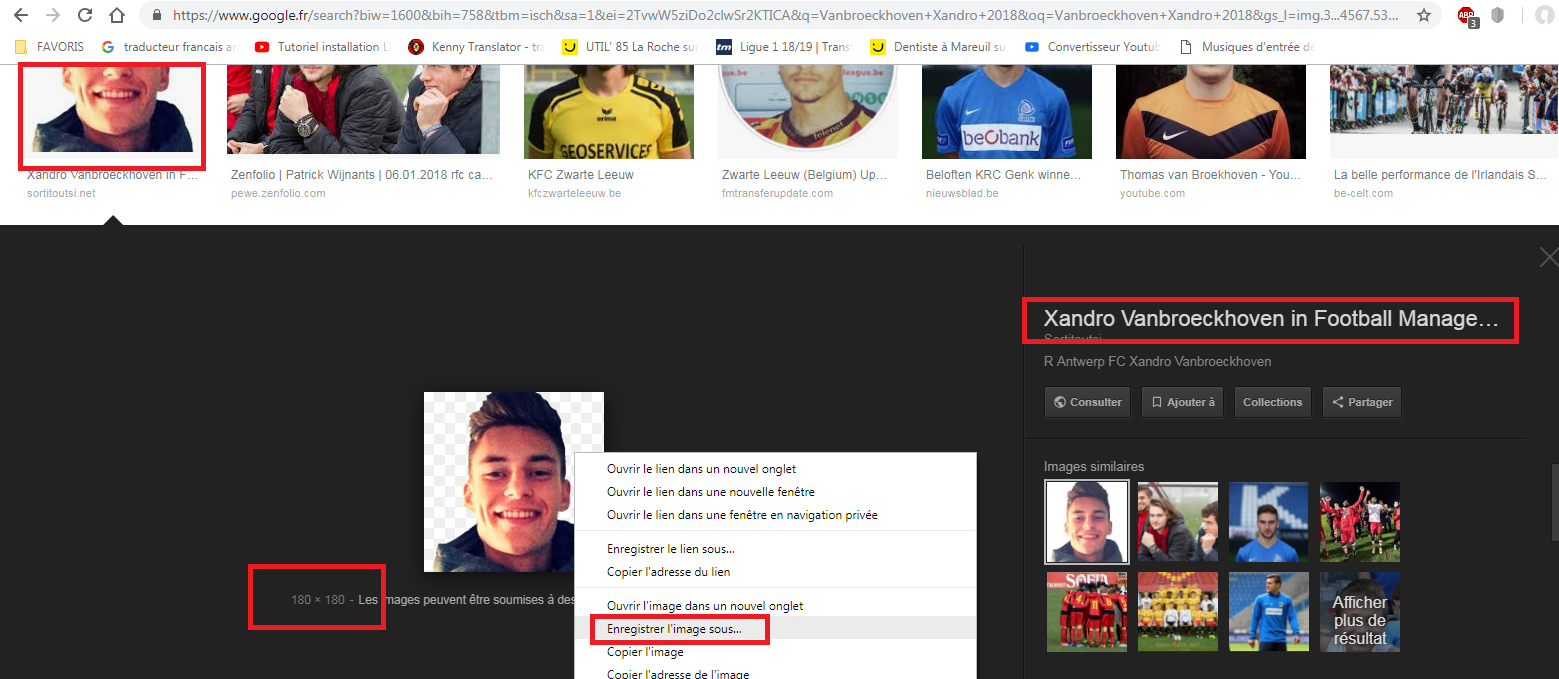This screenshot has height=679, width=1559.
Task: Open UTIL' 85 La Roche bookmark
Action: 630,47
